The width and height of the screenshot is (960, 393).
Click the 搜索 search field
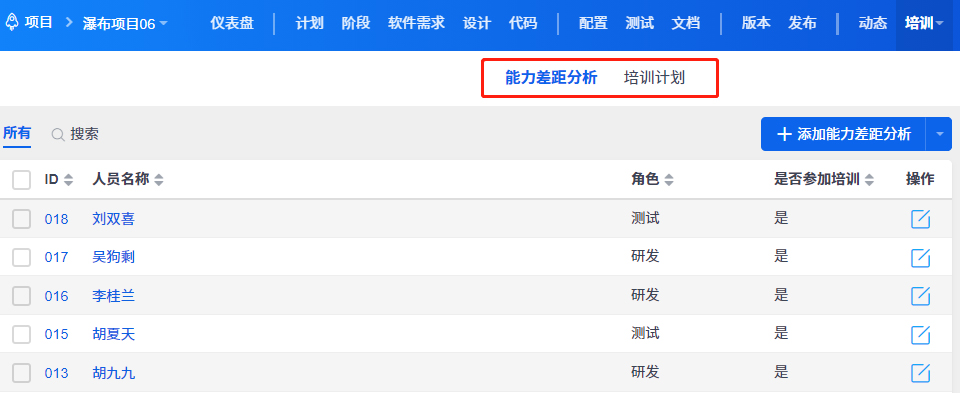84,134
